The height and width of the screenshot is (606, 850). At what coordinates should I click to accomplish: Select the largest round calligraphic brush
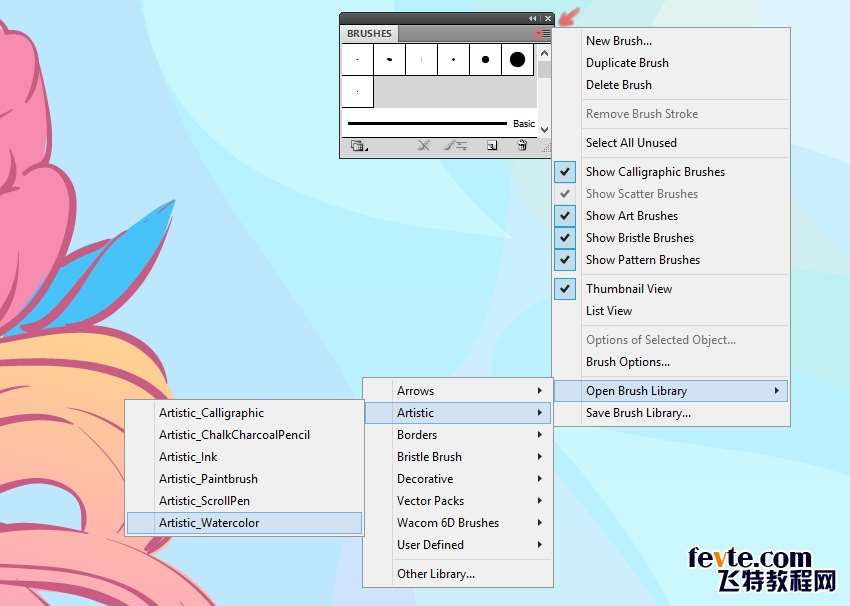click(517, 60)
